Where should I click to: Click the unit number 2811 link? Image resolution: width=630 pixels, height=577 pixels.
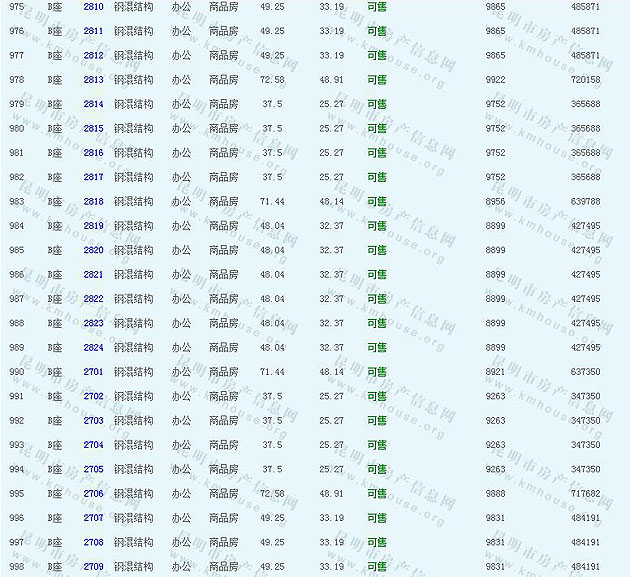tap(93, 31)
